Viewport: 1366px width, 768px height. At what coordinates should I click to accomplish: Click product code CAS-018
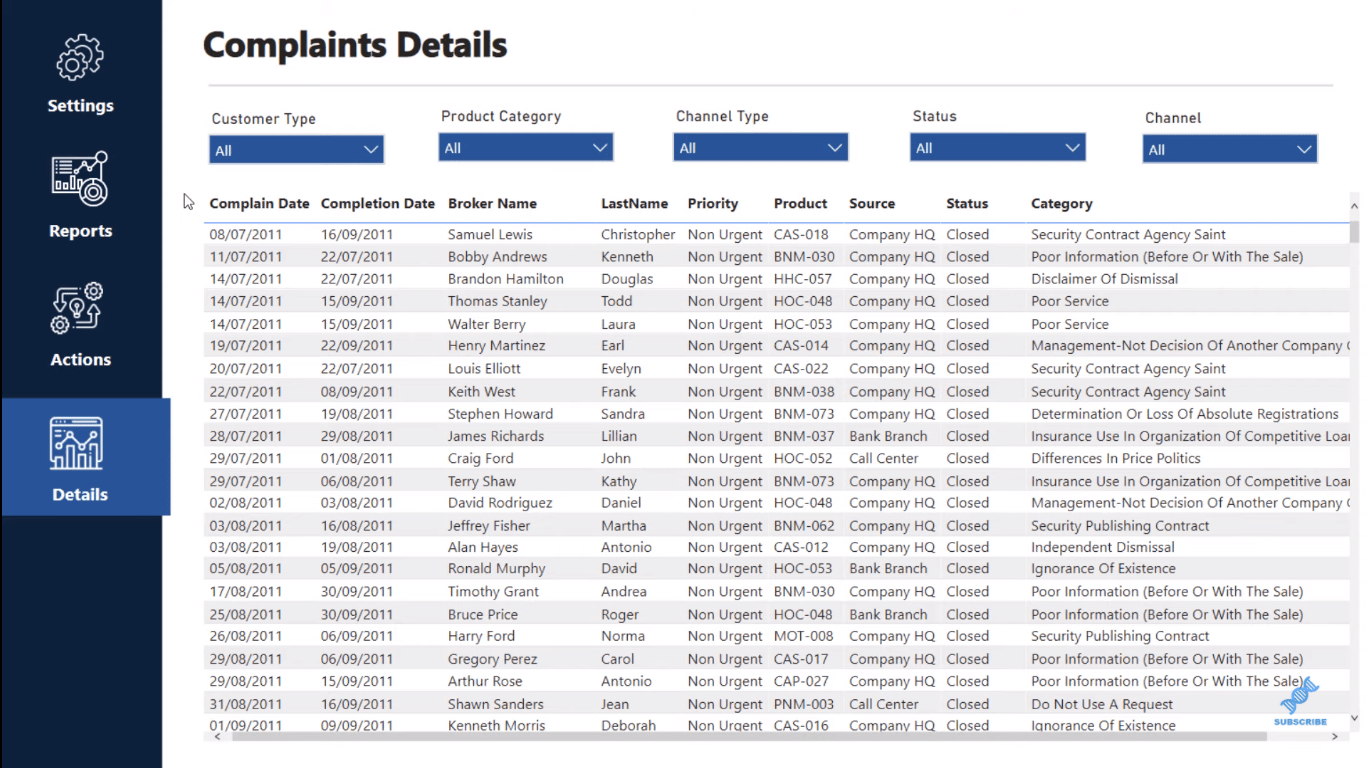[801, 235]
